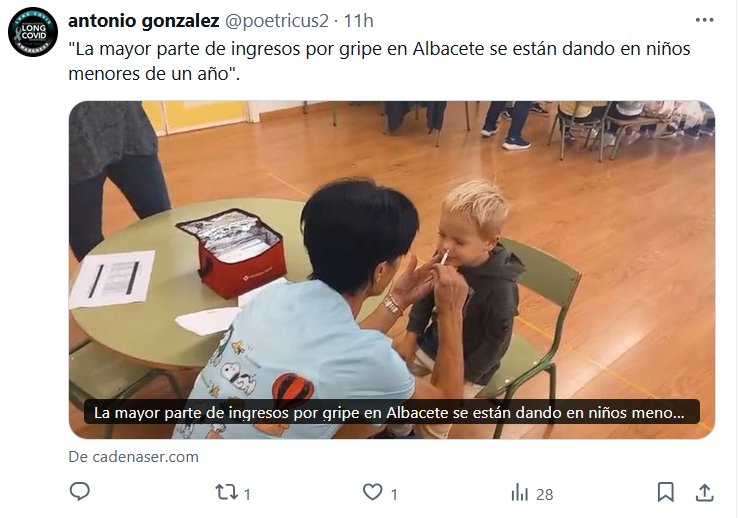Click the like count next to heart

click(x=394, y=494)
